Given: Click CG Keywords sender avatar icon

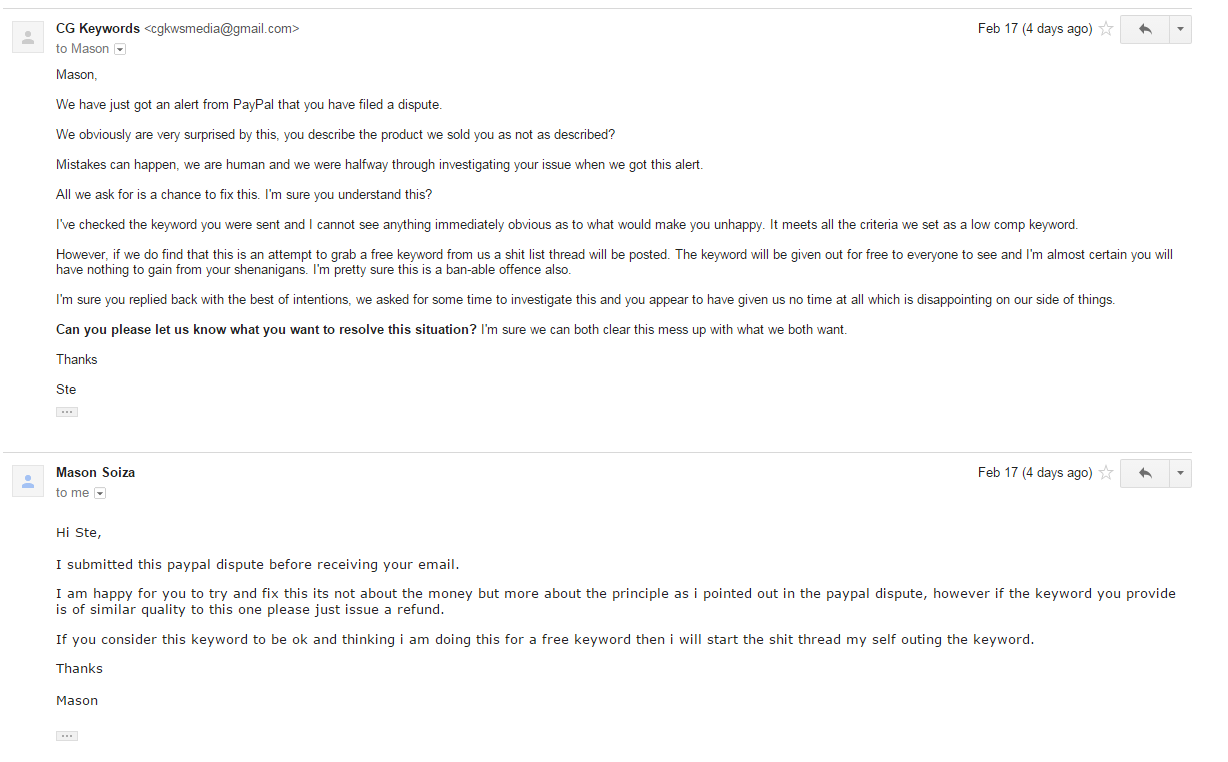Looking at the screenshot, I should [x=27, y=38].
